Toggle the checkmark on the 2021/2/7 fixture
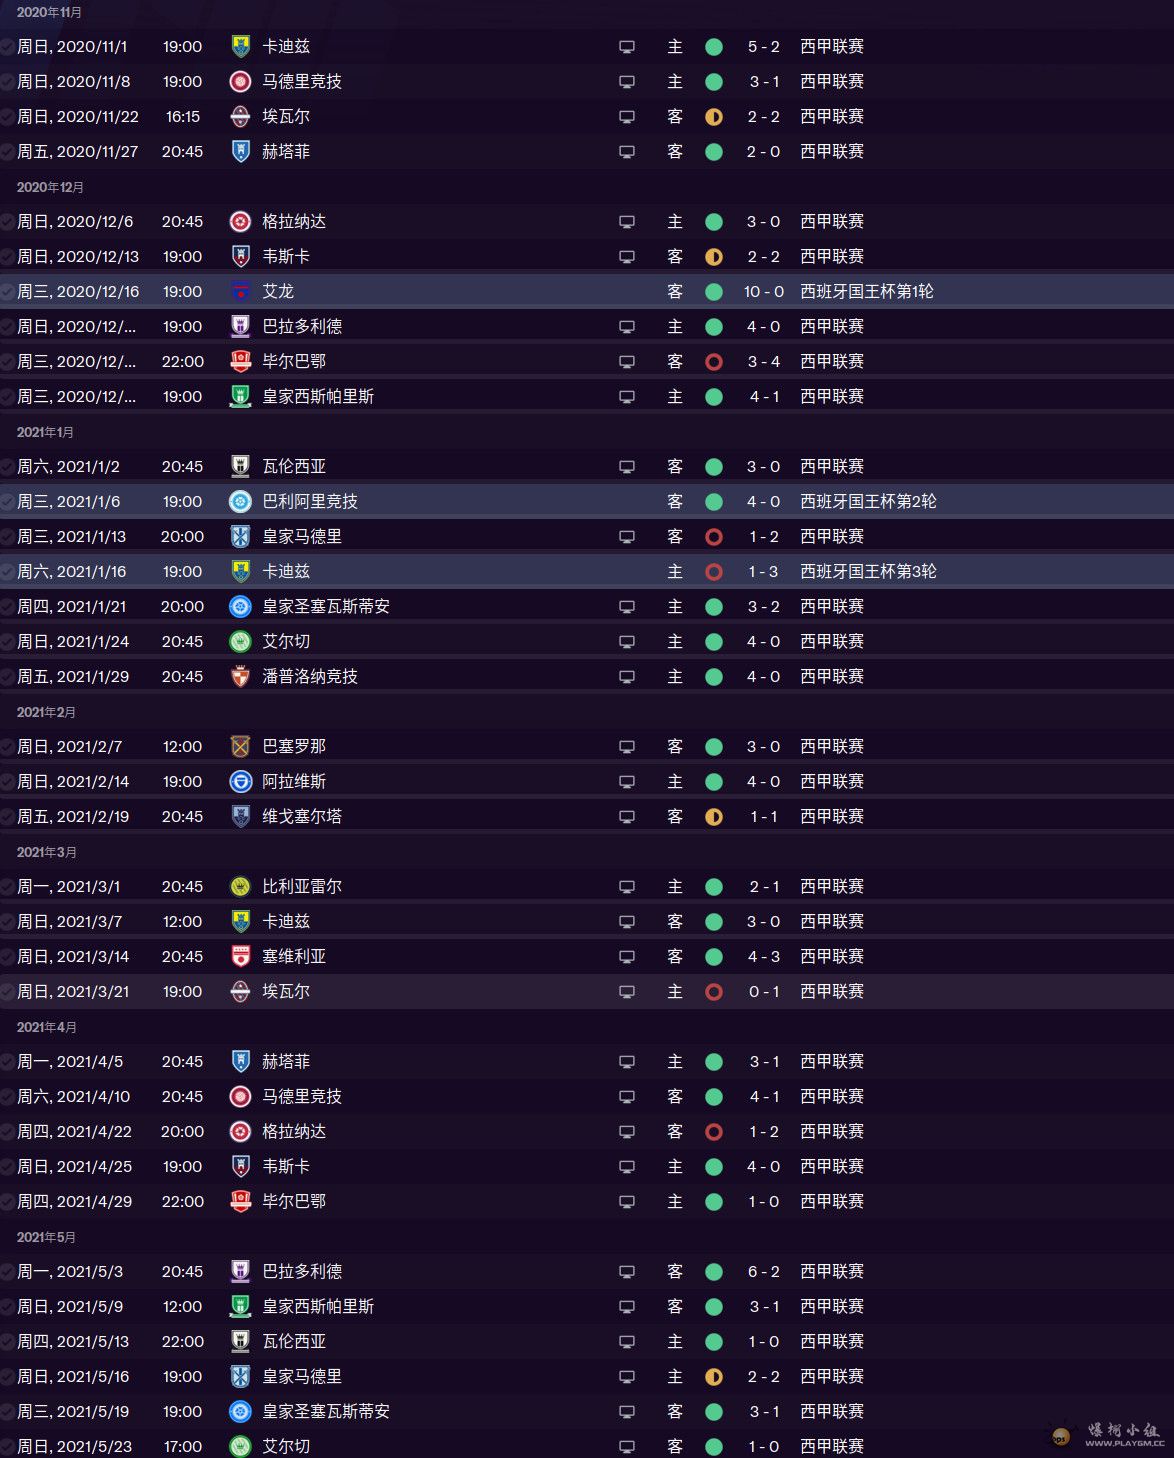The image size is (1174, 1458). pos(7,747)
